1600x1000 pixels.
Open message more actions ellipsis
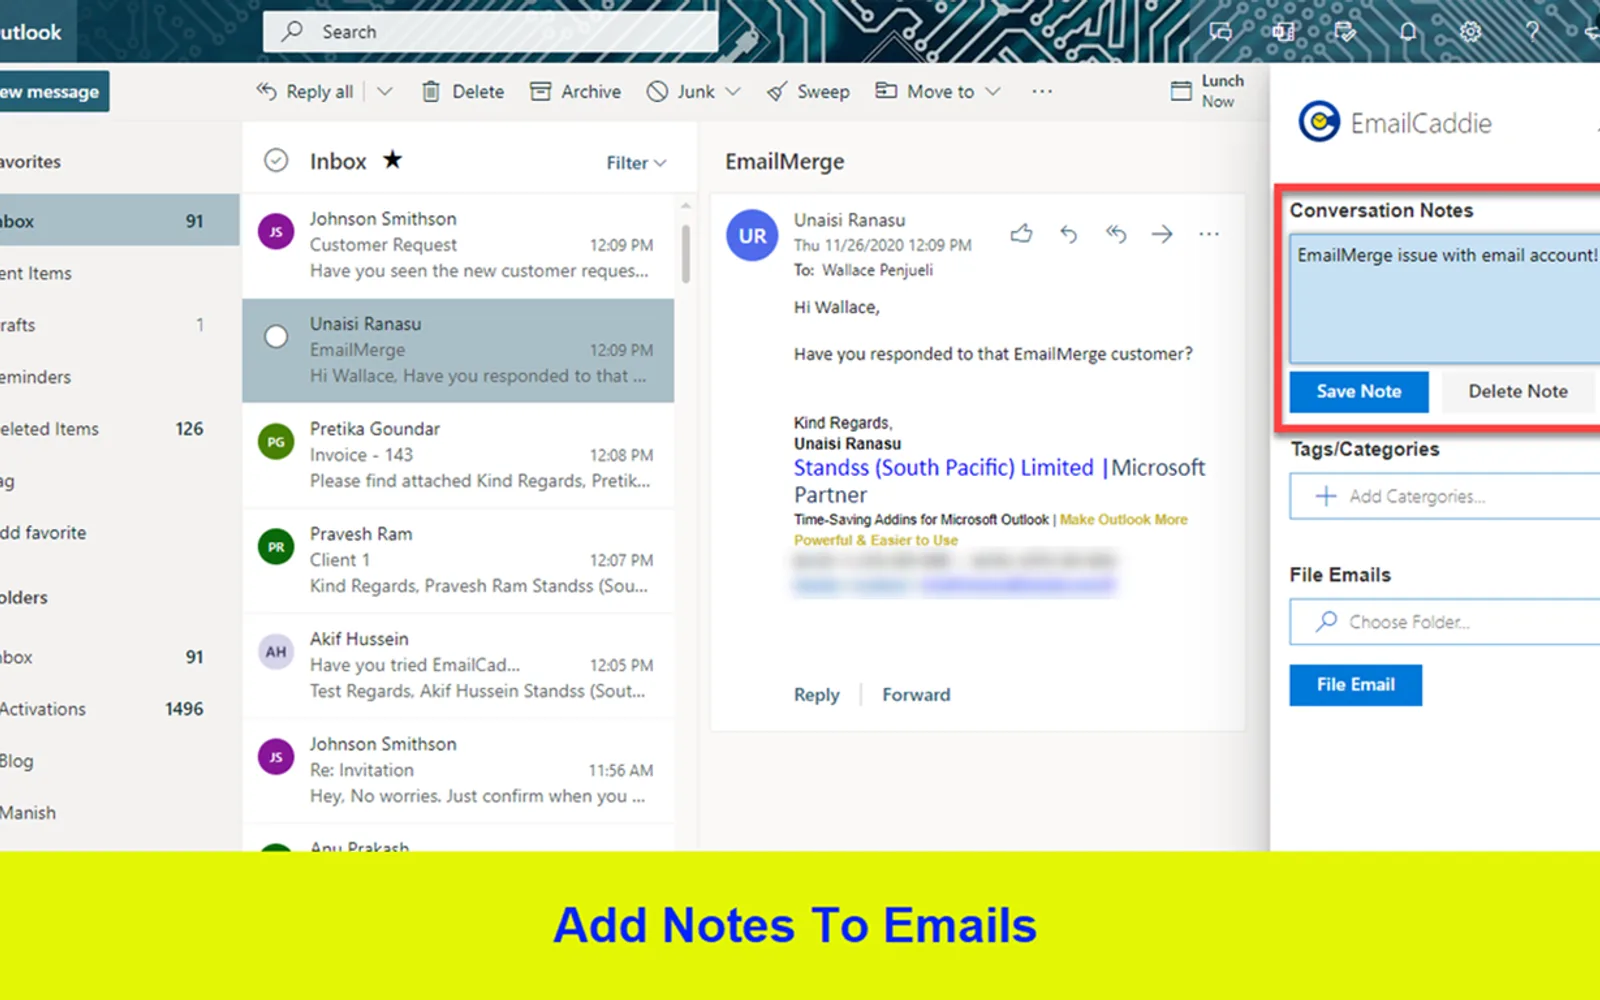pyautogui.click(x=1209, y=234)
